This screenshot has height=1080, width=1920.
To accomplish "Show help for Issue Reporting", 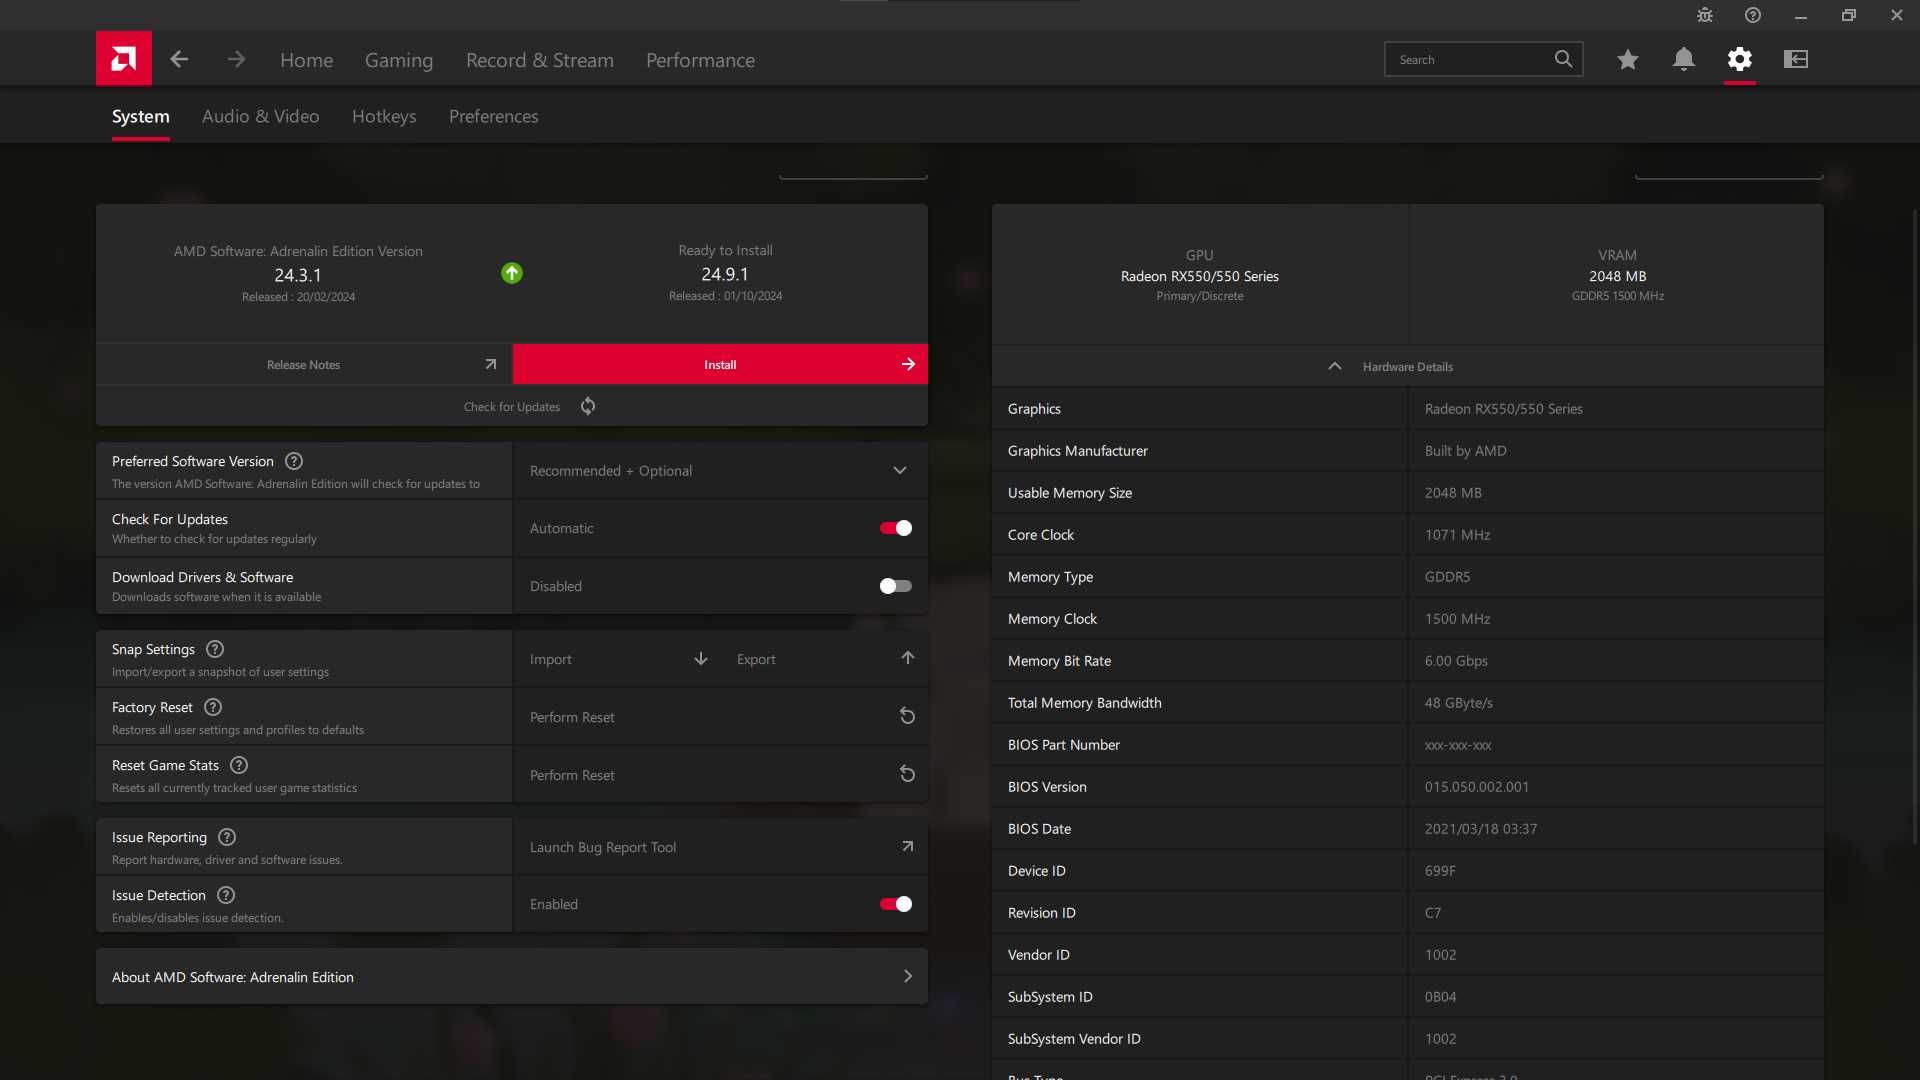I will [x=227, y=837].
